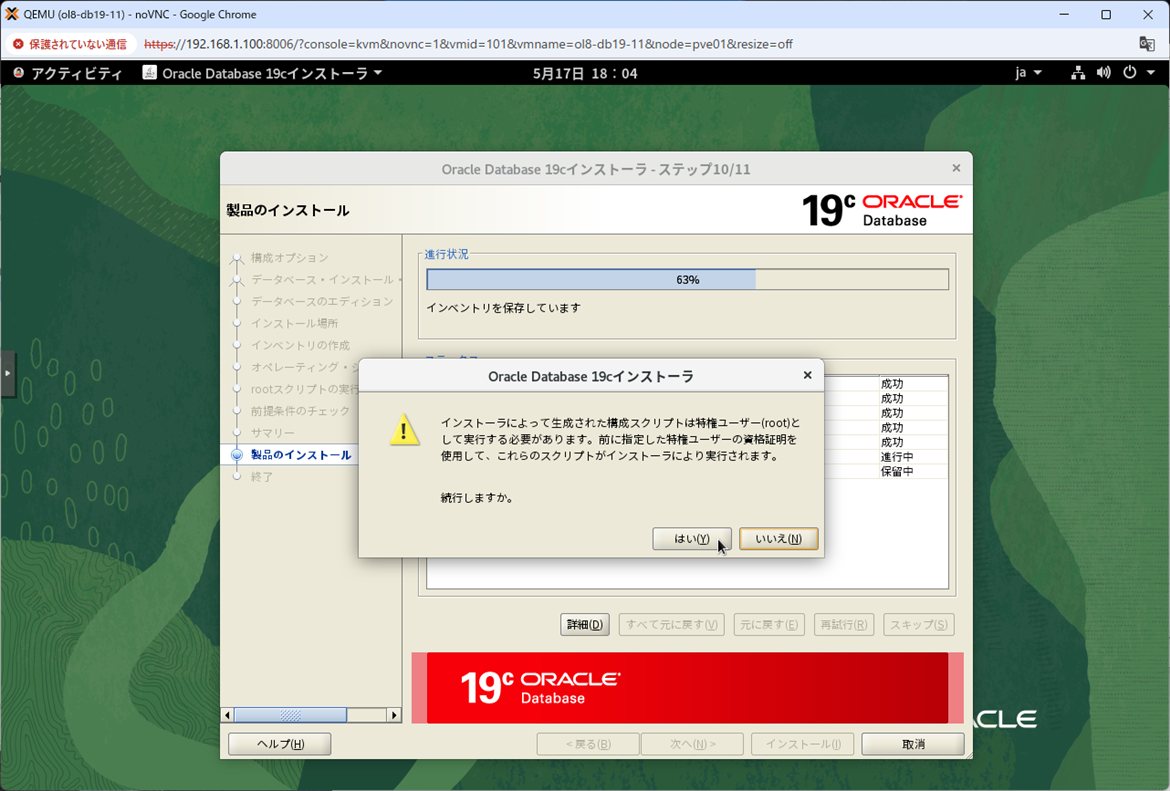Select データベースのエディション step
The height and width of the screenshot is (791, 1170).
pos(322,301)
